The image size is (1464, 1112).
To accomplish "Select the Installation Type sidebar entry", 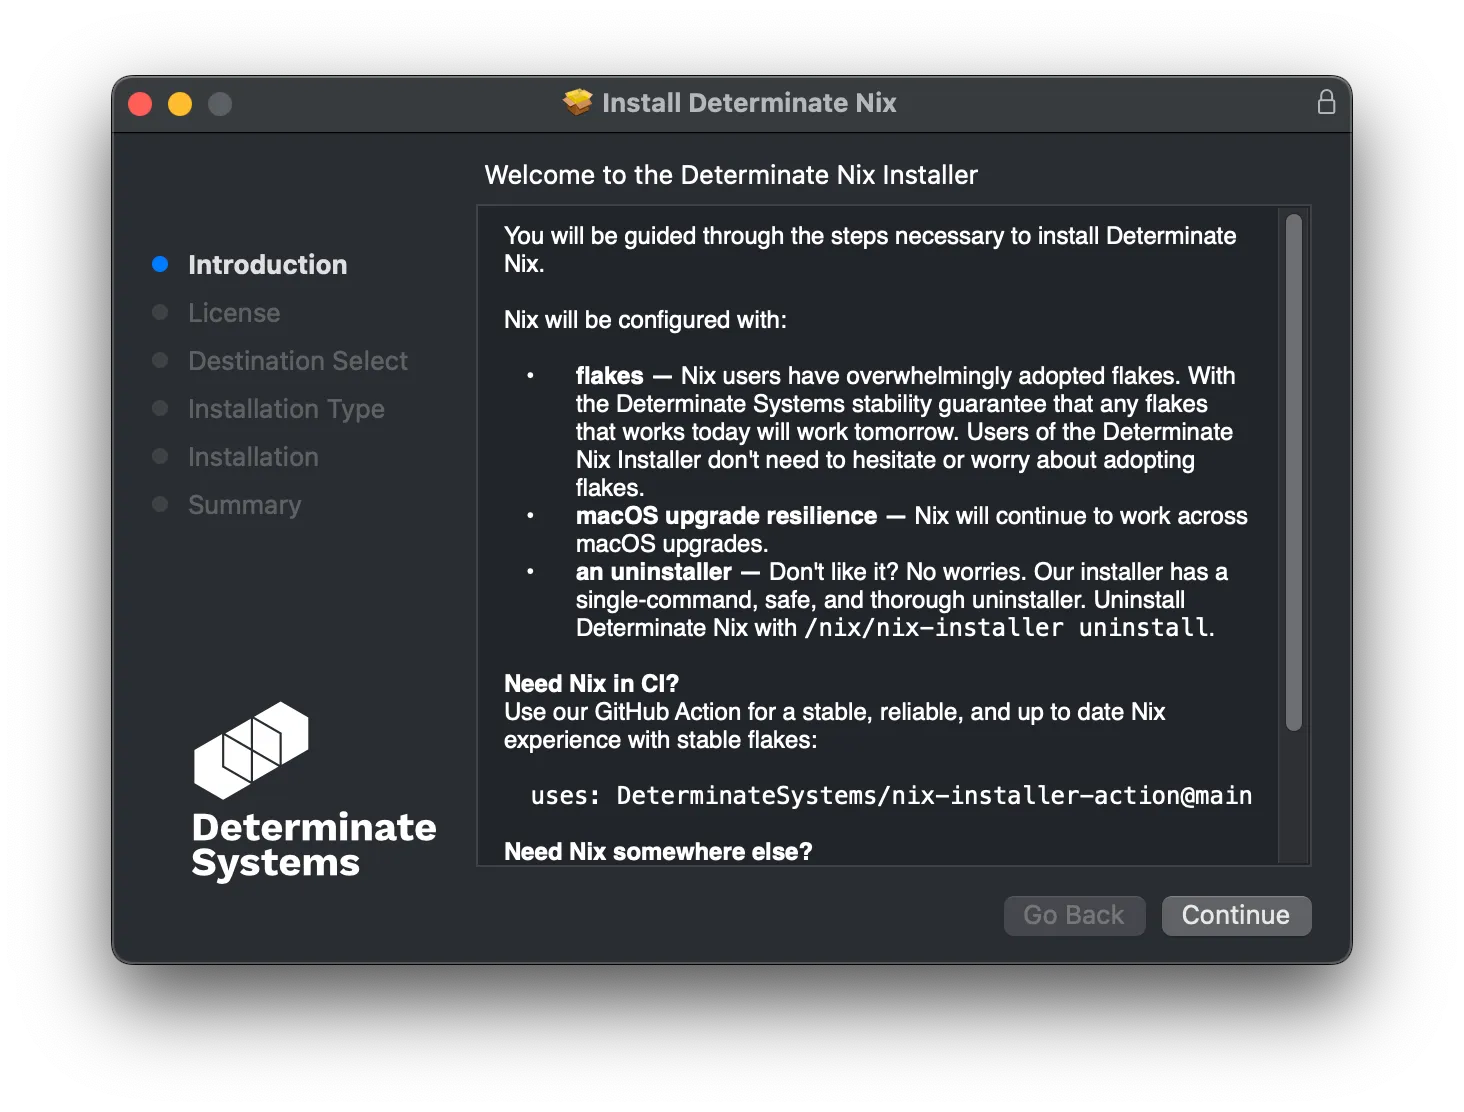I will coord(285,408).
